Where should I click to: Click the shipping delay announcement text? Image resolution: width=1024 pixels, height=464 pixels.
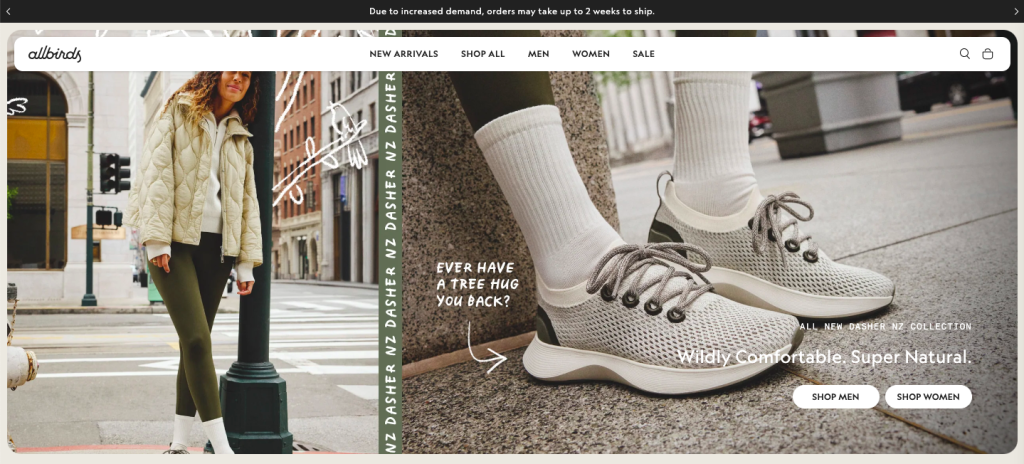511,11
